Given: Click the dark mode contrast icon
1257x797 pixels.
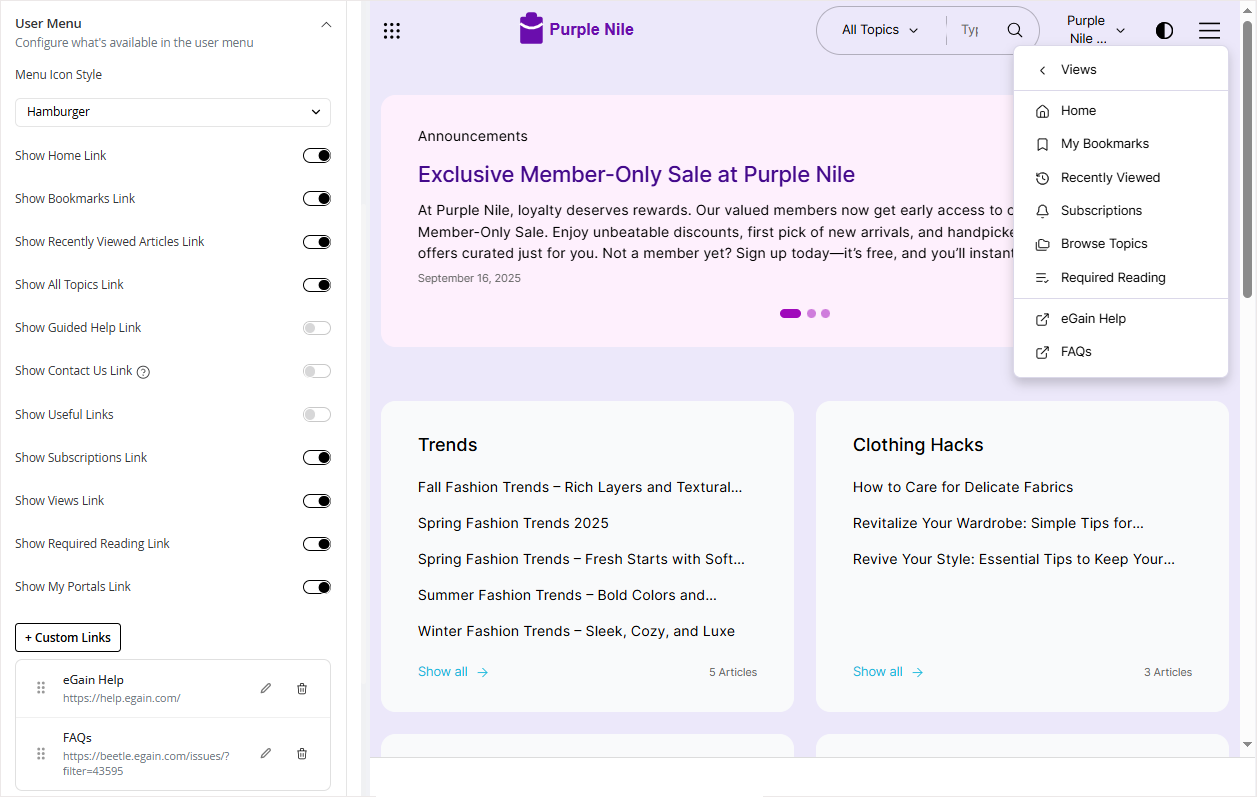Looking at the screenshot, I should tap(1164, 30).
